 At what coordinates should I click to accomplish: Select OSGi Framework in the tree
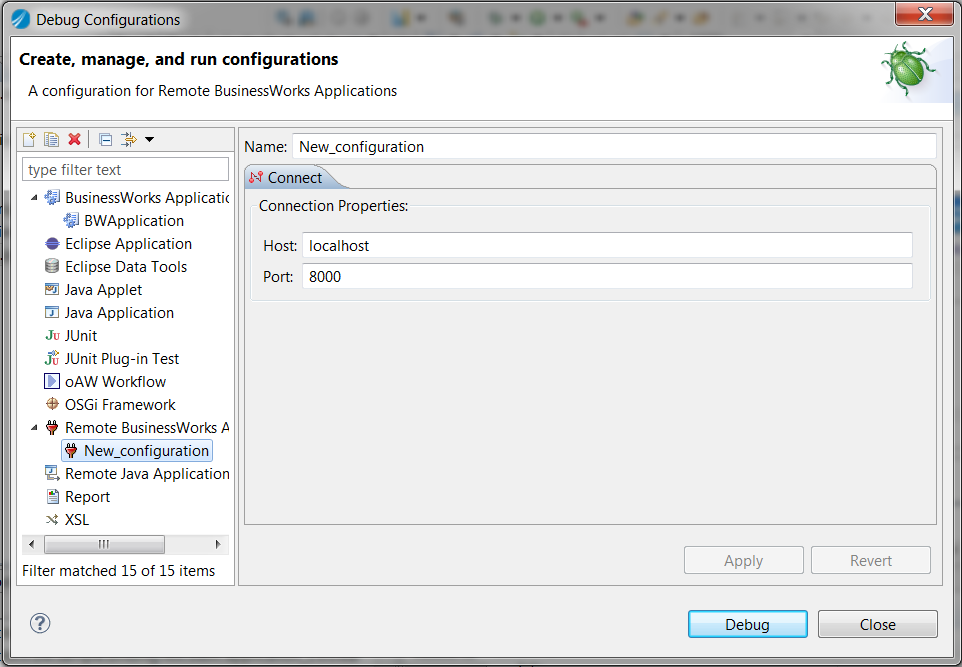(x=120, y=404)
